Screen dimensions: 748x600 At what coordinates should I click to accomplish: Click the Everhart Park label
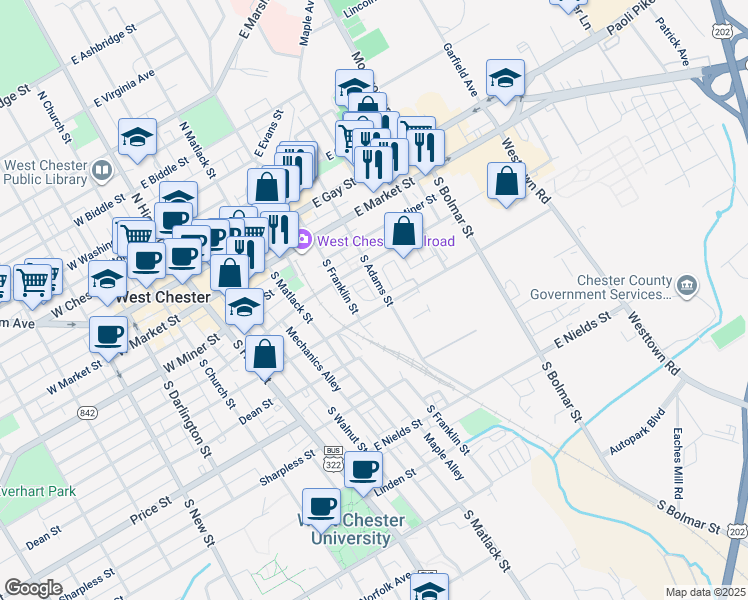click(37, 491)
